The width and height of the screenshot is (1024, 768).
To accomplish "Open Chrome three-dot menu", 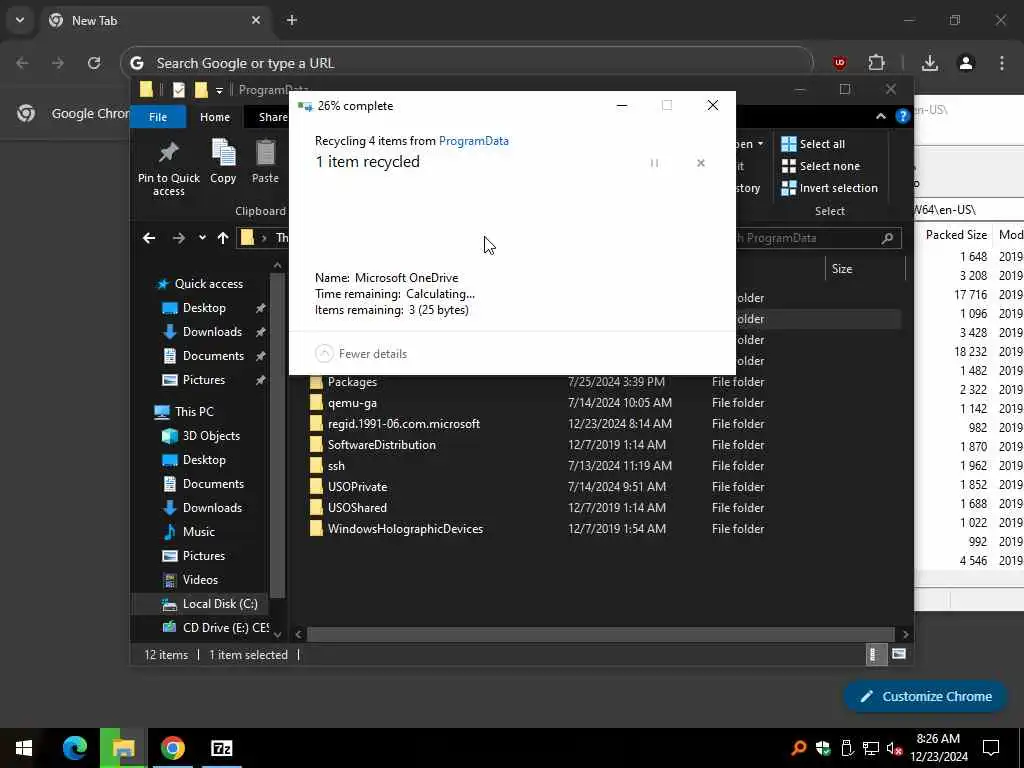I will pos(1002,63).
